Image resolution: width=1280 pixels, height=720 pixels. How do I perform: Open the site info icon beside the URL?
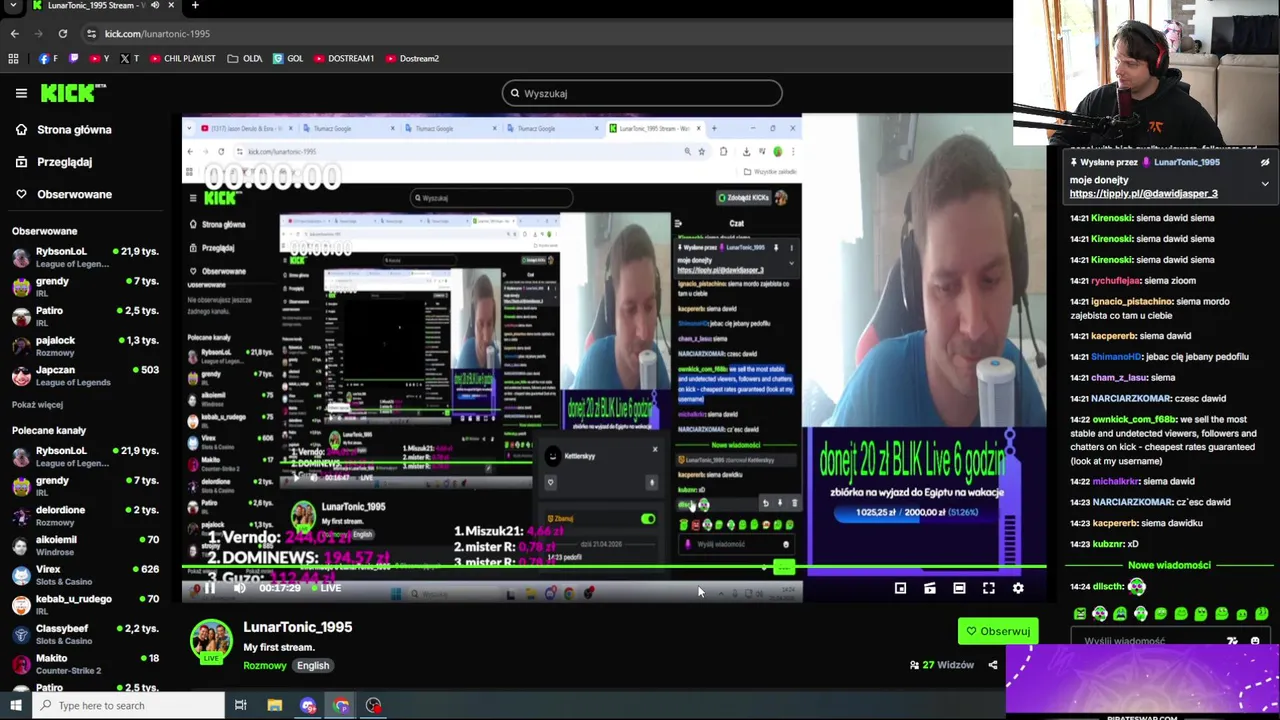coord(91,33)
